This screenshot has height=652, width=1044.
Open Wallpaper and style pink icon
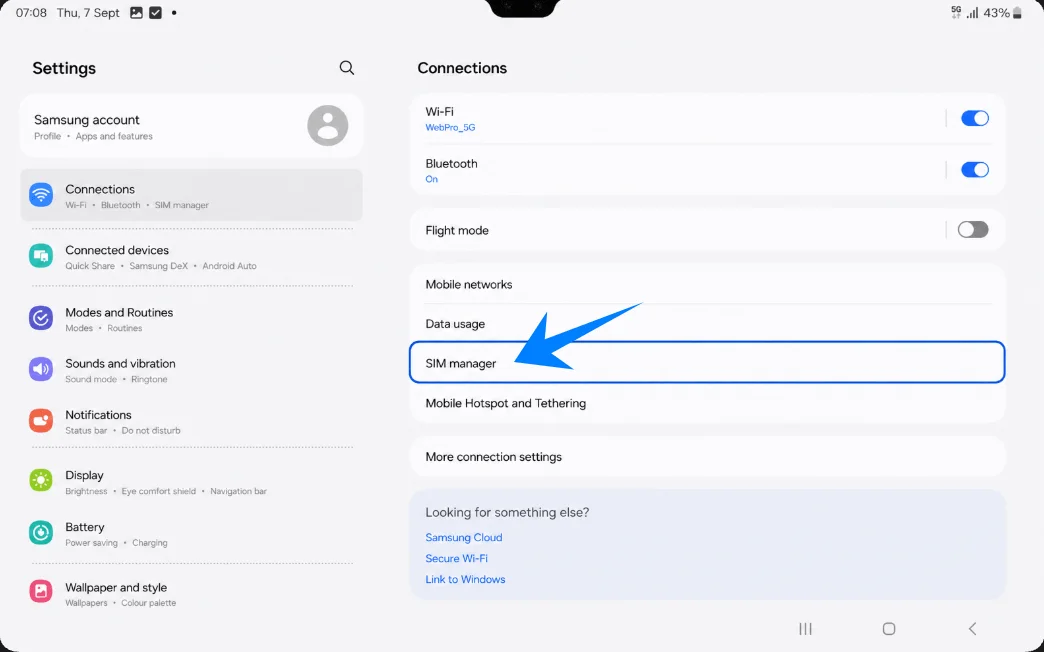41,591
